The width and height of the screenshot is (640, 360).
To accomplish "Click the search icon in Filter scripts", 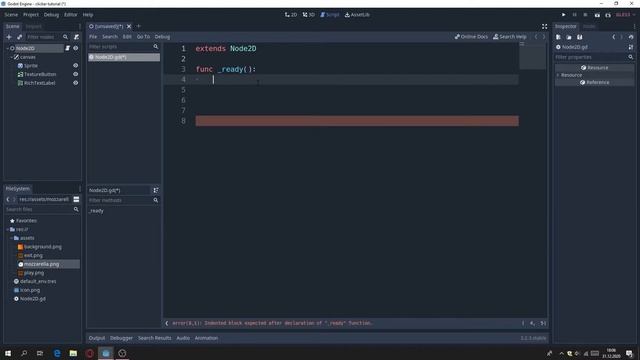I will pos(156,47).
